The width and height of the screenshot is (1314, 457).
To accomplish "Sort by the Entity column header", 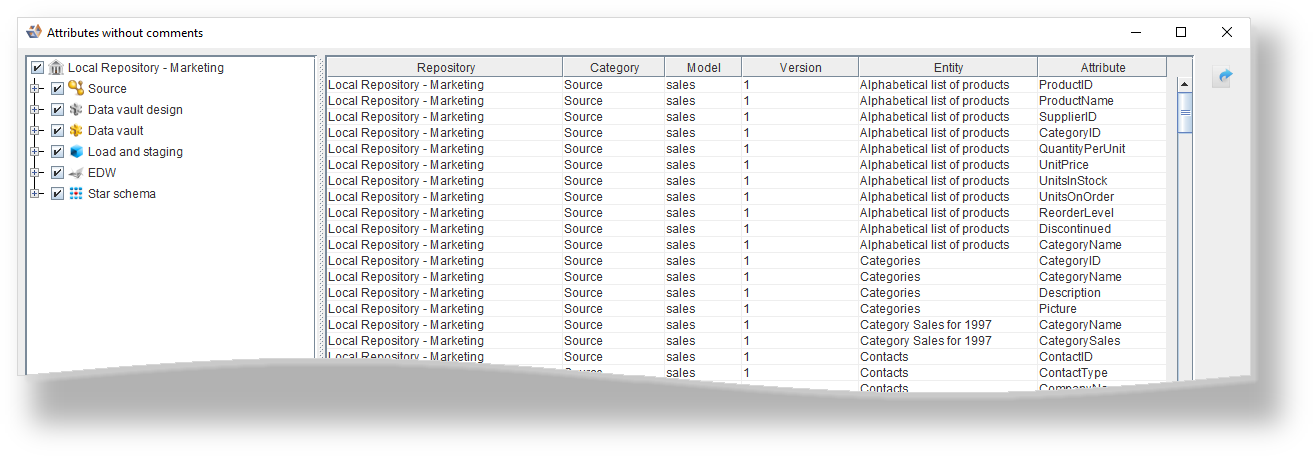I will 947,68.
